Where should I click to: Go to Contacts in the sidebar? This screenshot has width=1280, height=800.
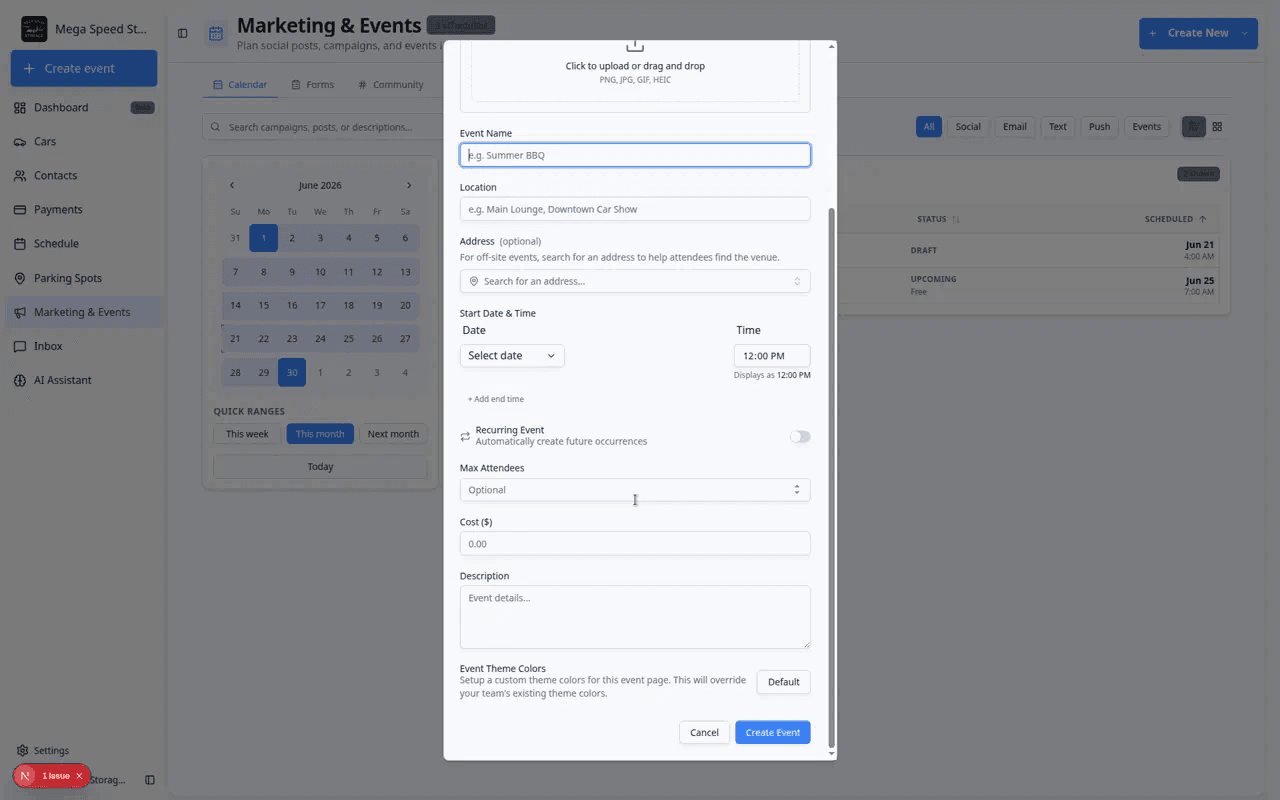click(x=55, y=175)
